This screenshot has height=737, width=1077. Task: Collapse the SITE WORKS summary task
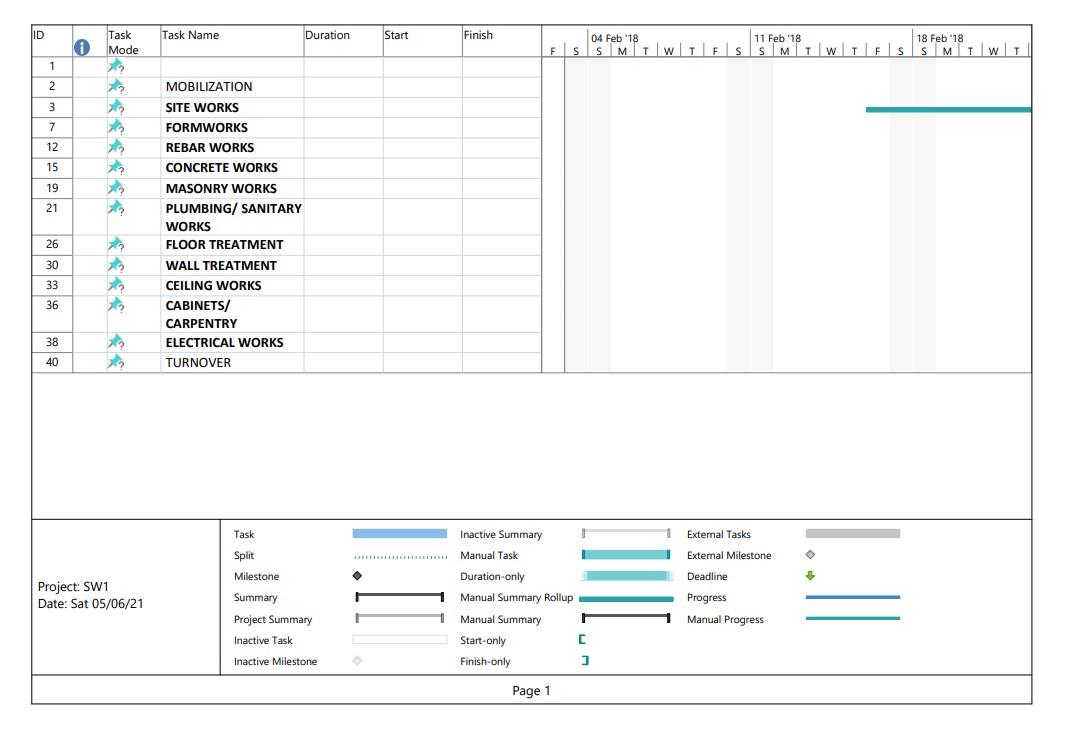pyautogui.click(x=203, y=106)
